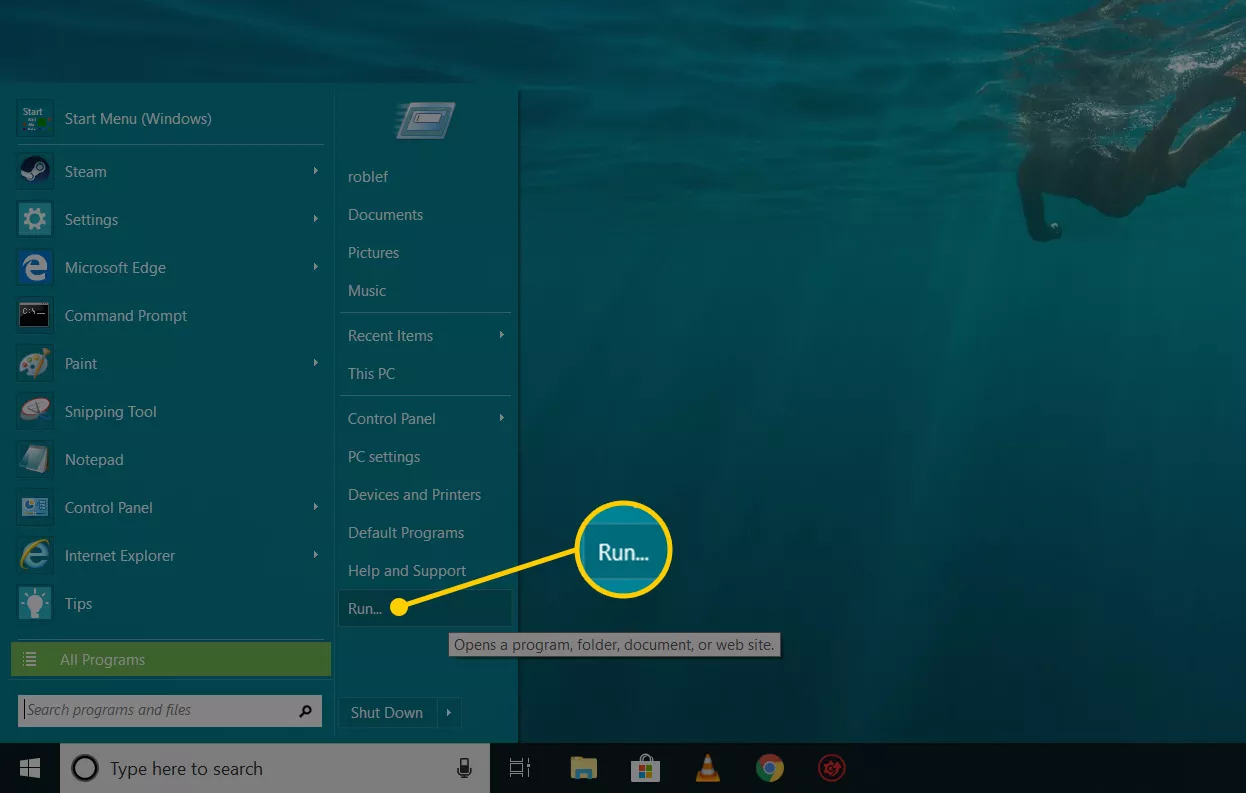Select the Command Prompt label

click(x=126, y=316)
